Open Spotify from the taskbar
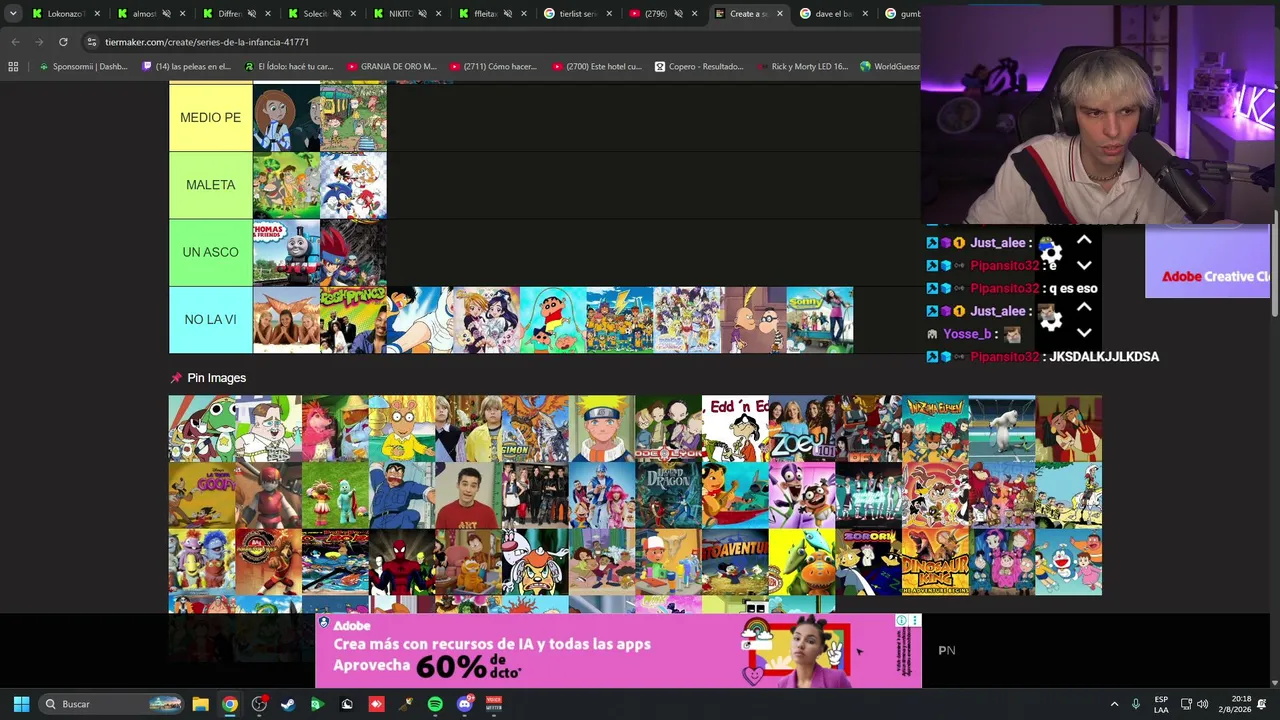Image resolution: width=1280 pixels, height=720 pixels. click(x=435, y=704)
